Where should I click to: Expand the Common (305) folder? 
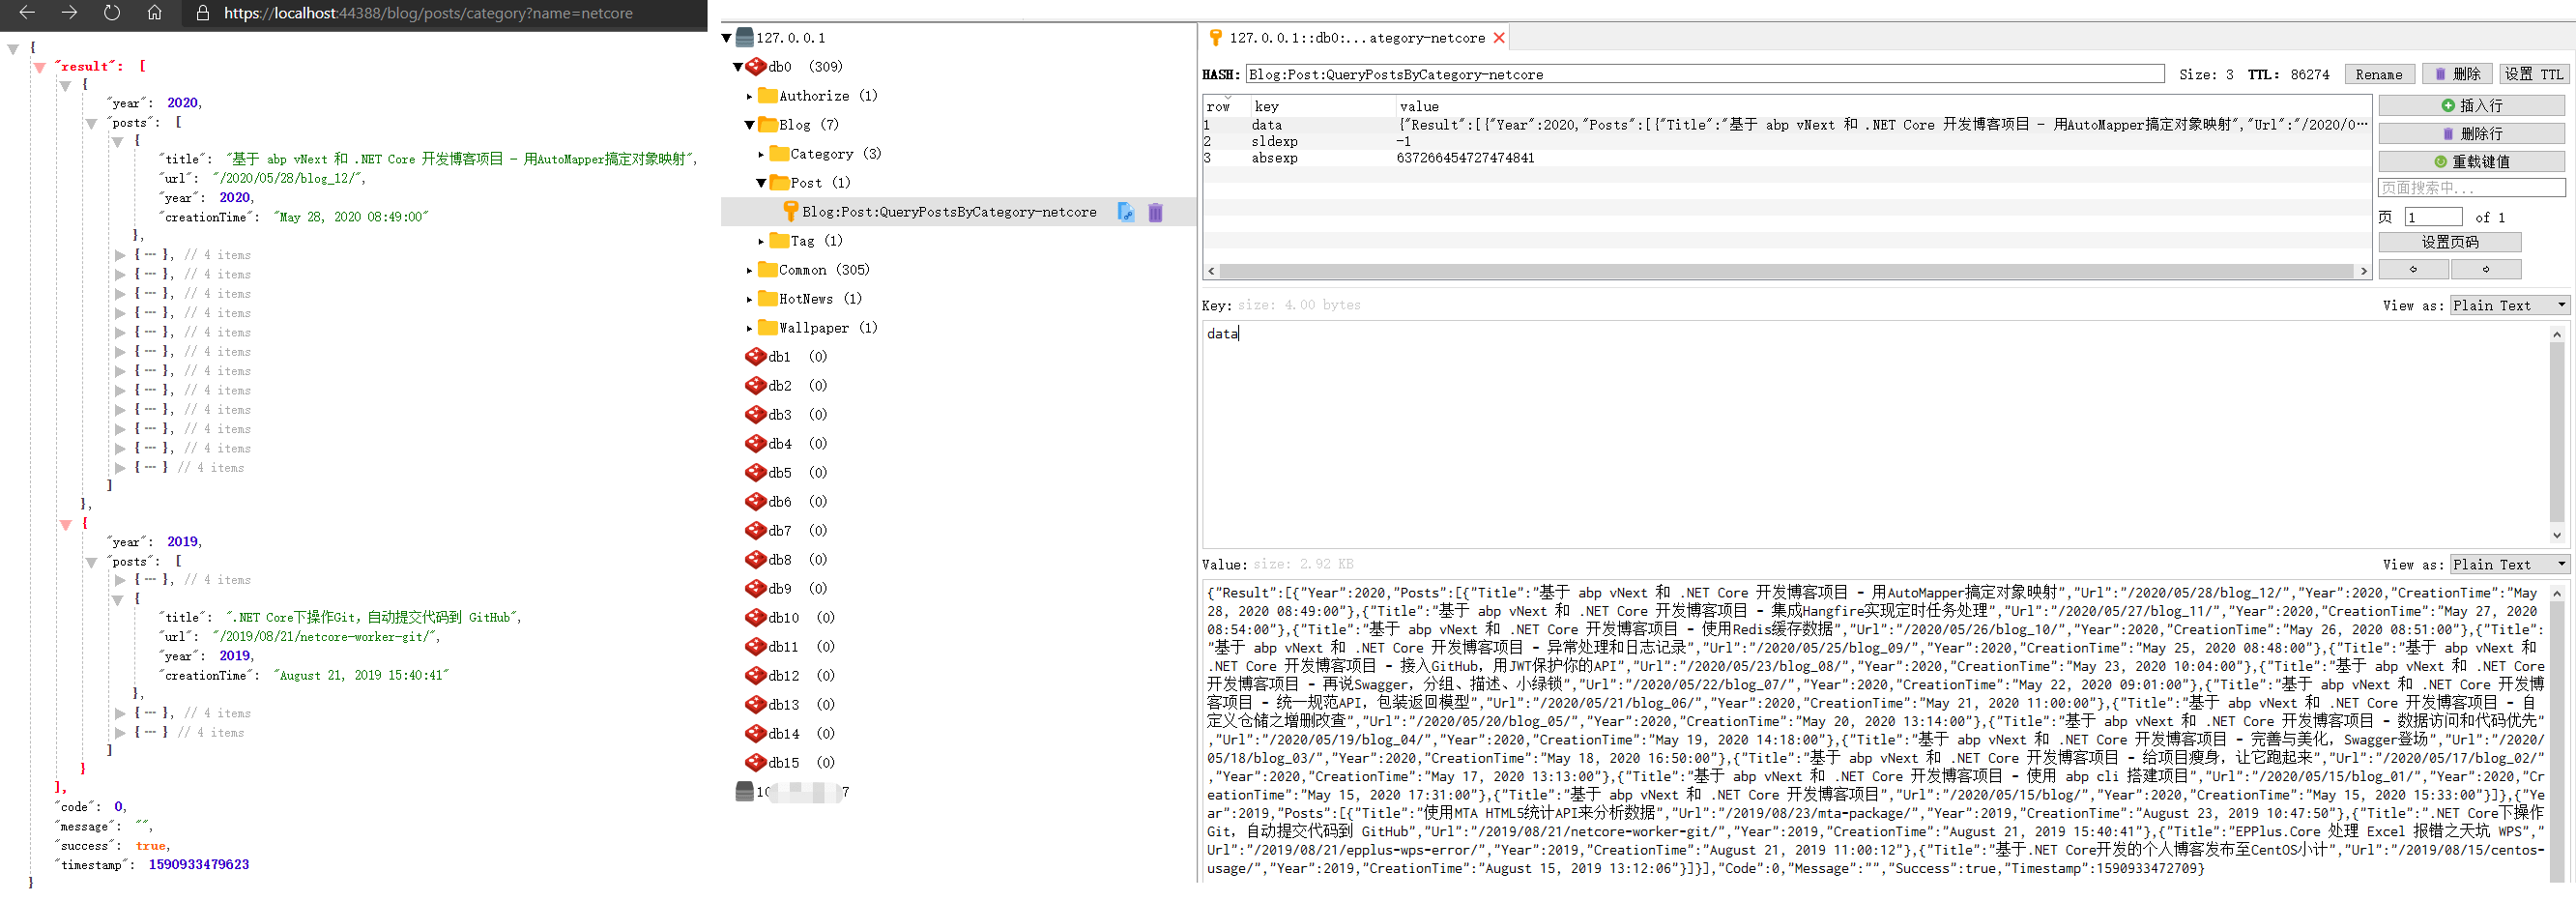pyautogui.click(x=749, y=270)
